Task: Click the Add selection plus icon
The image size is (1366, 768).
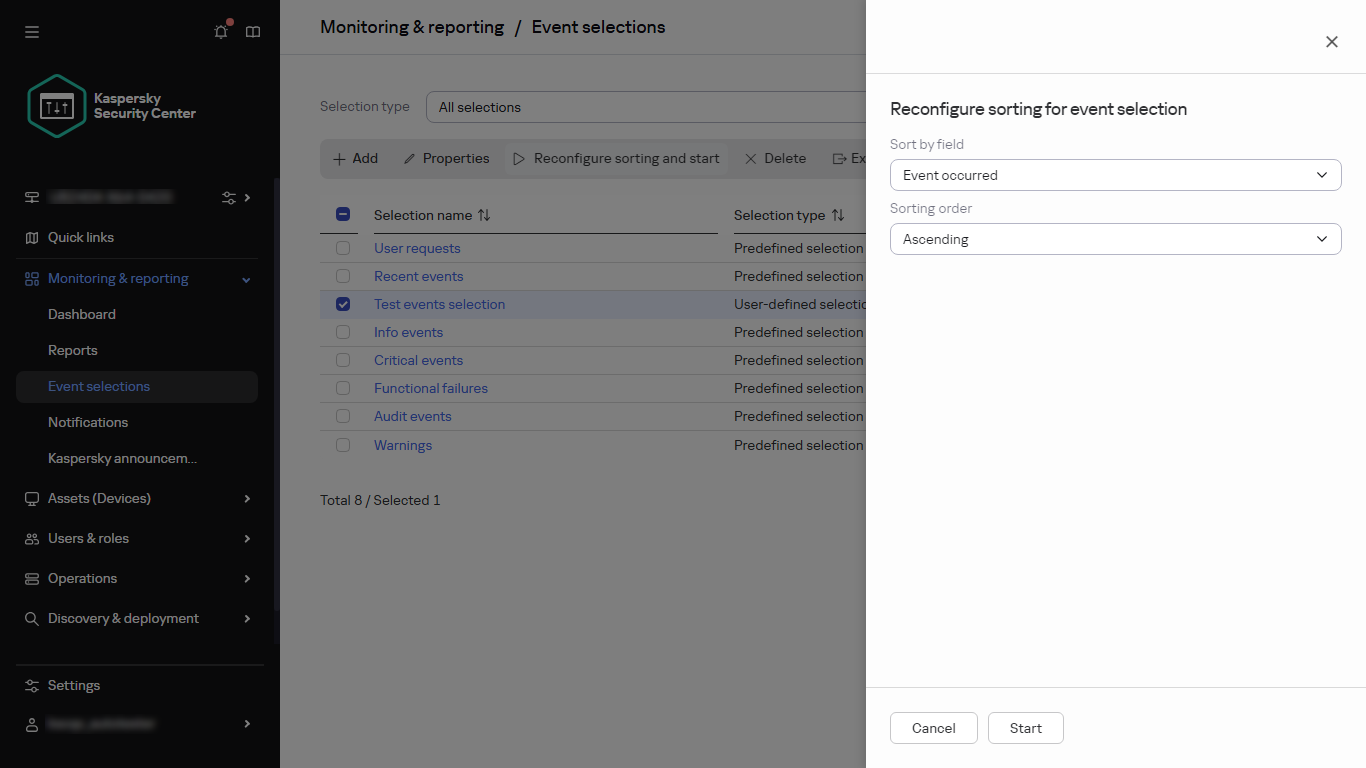Action: (341, 158)
